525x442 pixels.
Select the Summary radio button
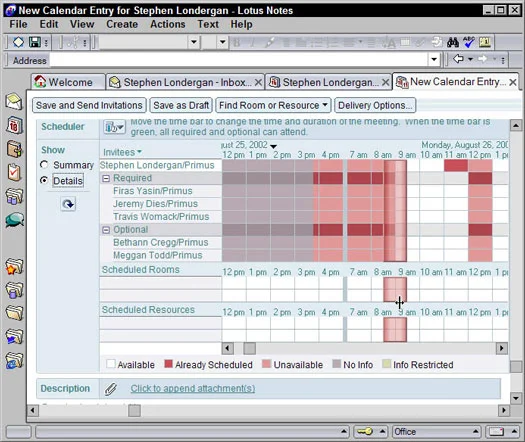click(44, 165)
